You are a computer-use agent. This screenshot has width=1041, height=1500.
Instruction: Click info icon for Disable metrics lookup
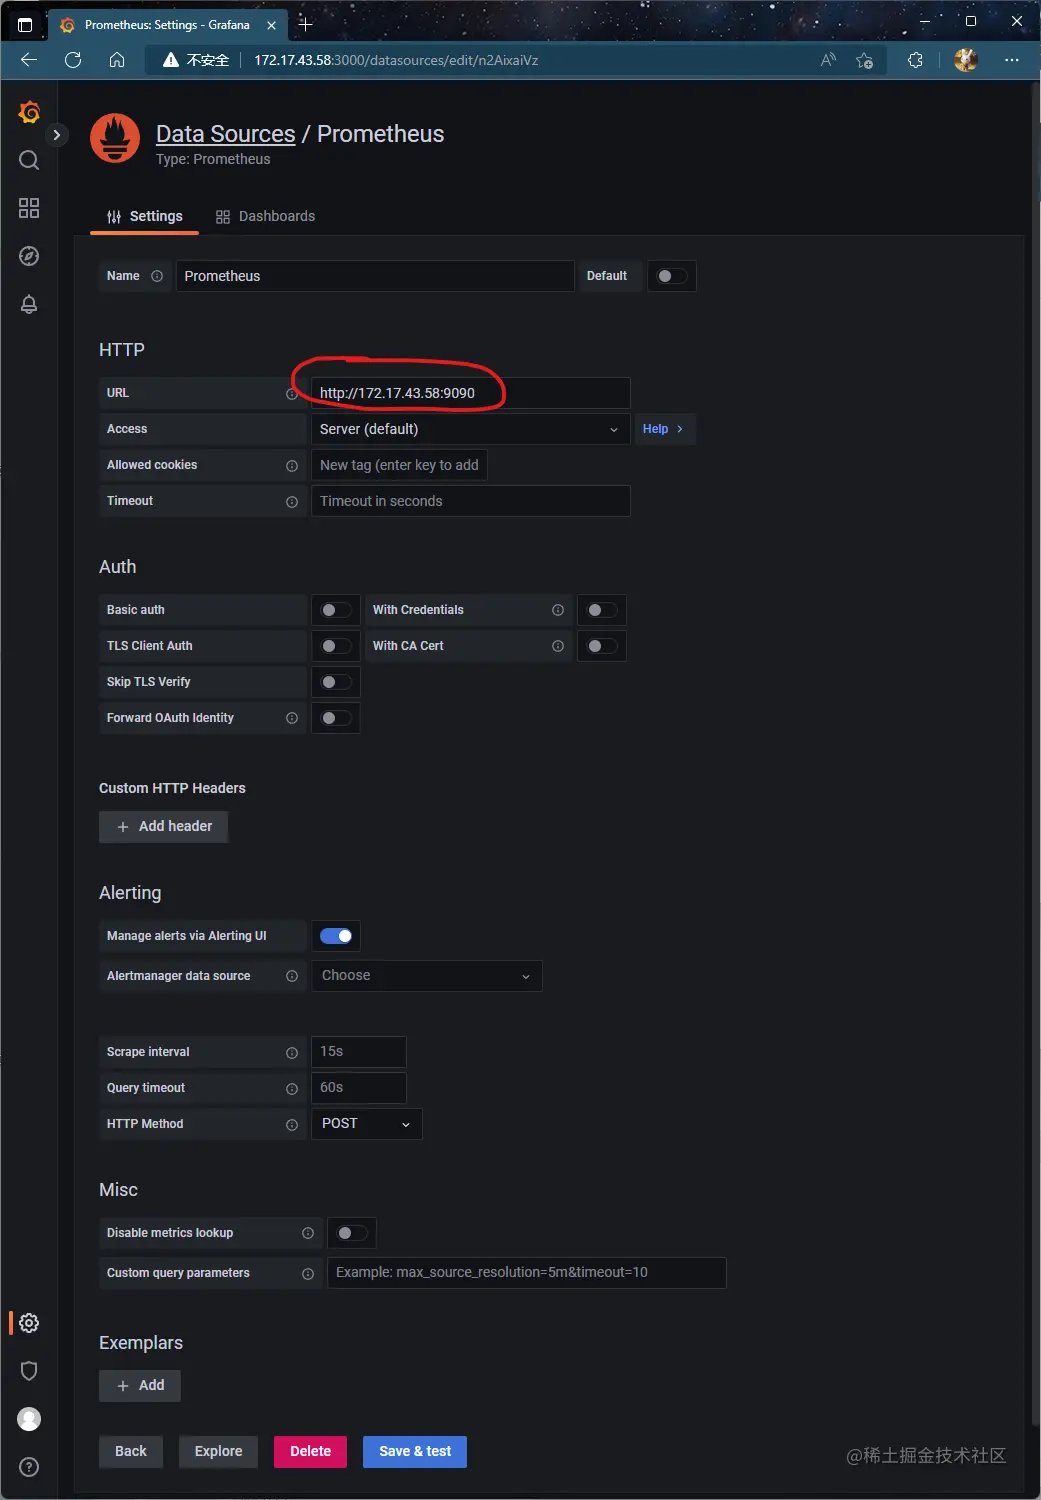pos(308,1233)
